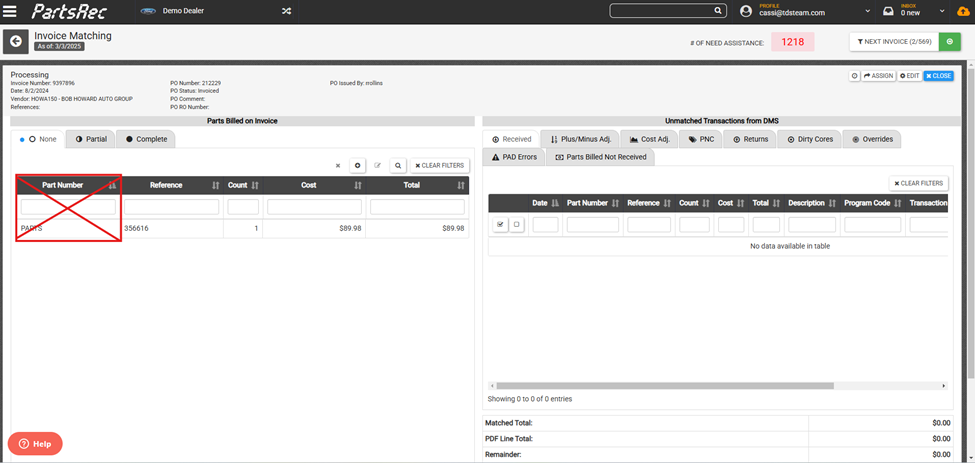Click the Assign button
Screen dimensions: 975x463
(x=879, y=76)
